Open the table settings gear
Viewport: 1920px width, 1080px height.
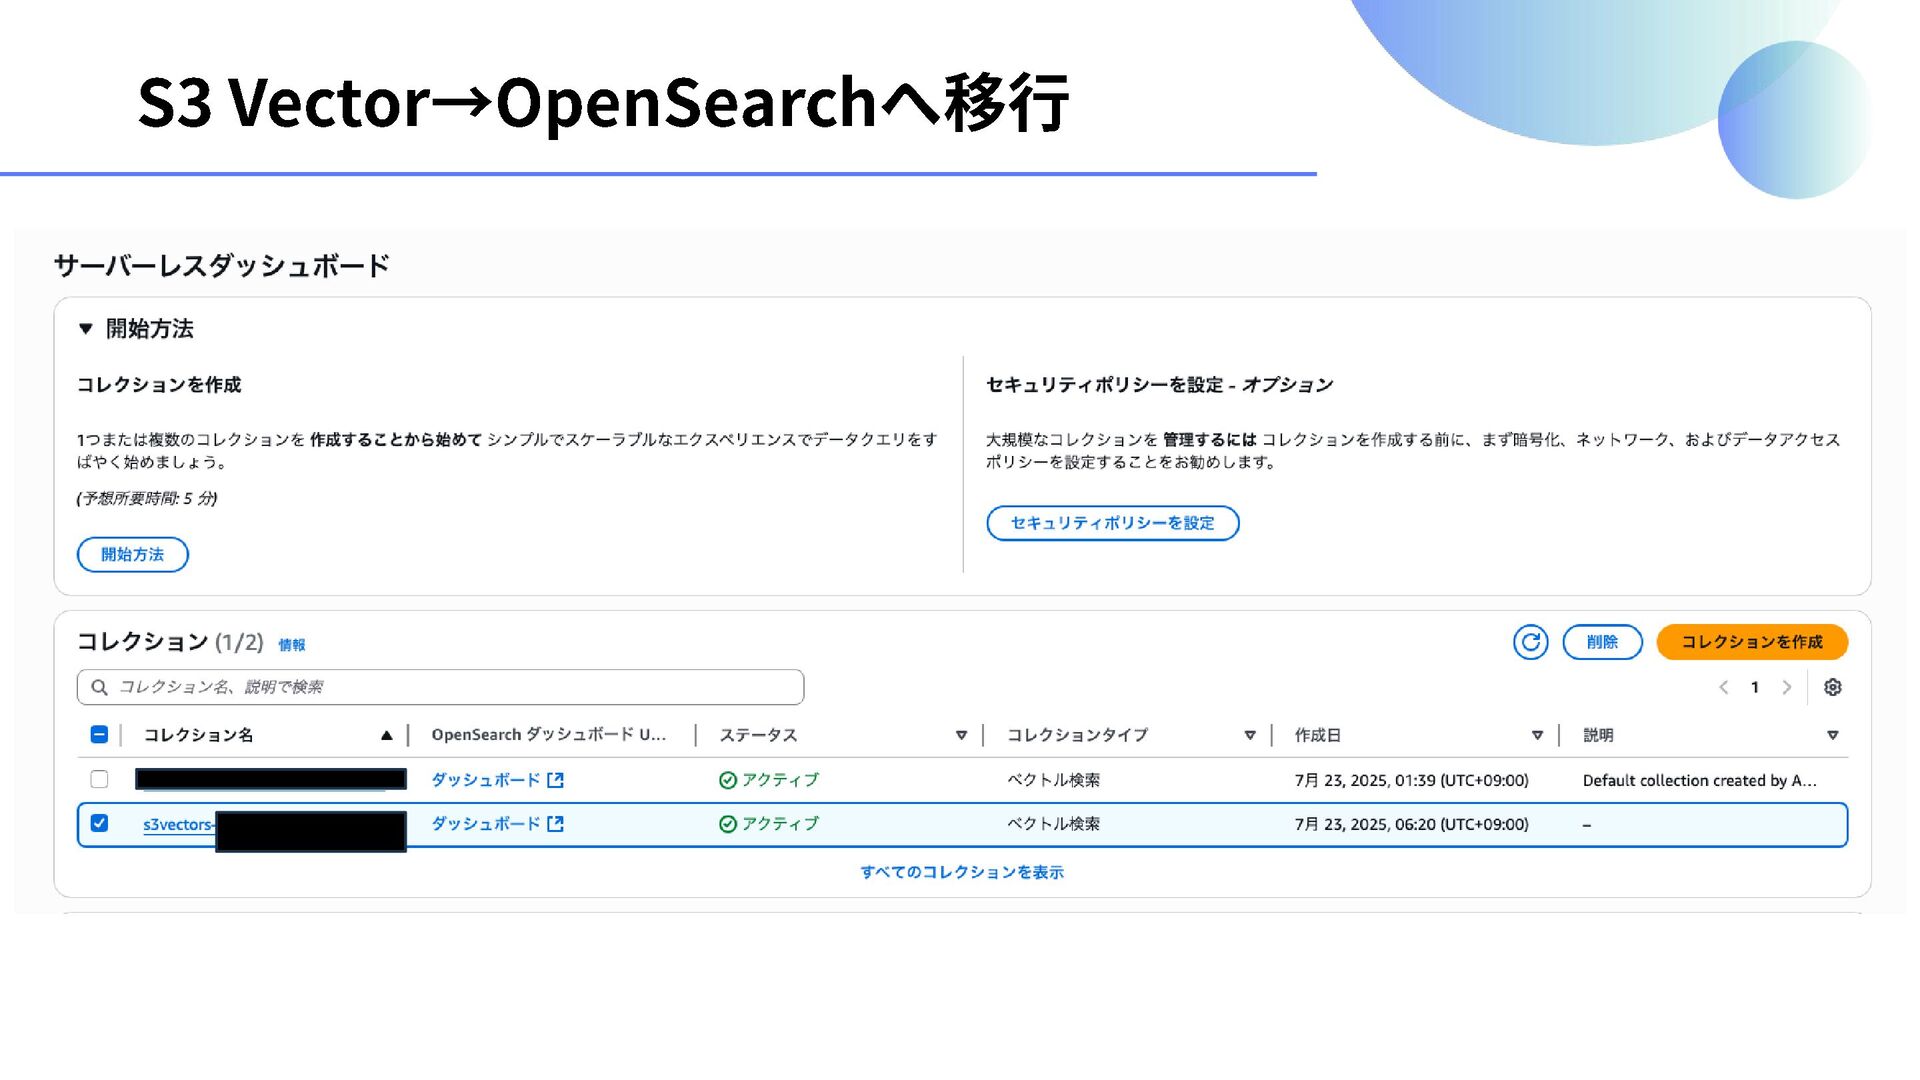coord(1832,687)
